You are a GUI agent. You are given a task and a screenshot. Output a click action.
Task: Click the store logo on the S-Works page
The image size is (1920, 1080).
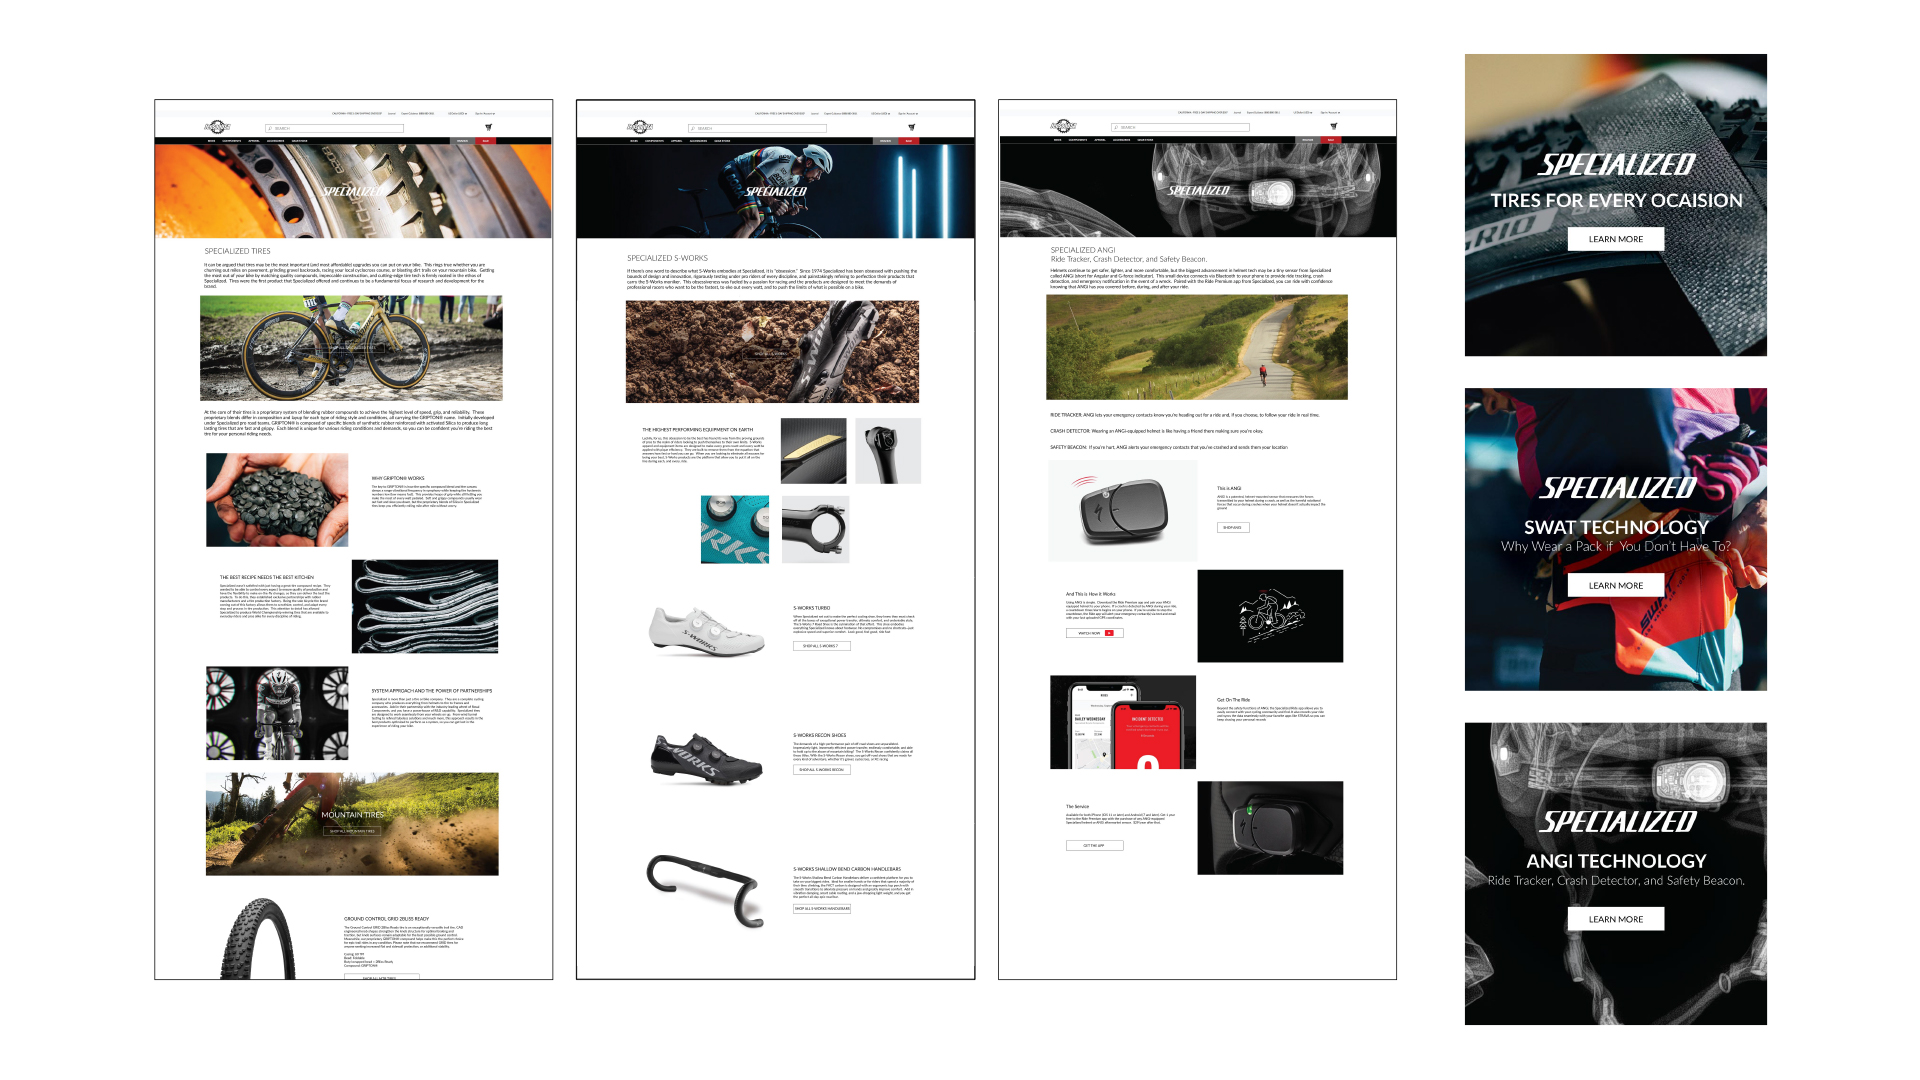click(x=640, y=127)
